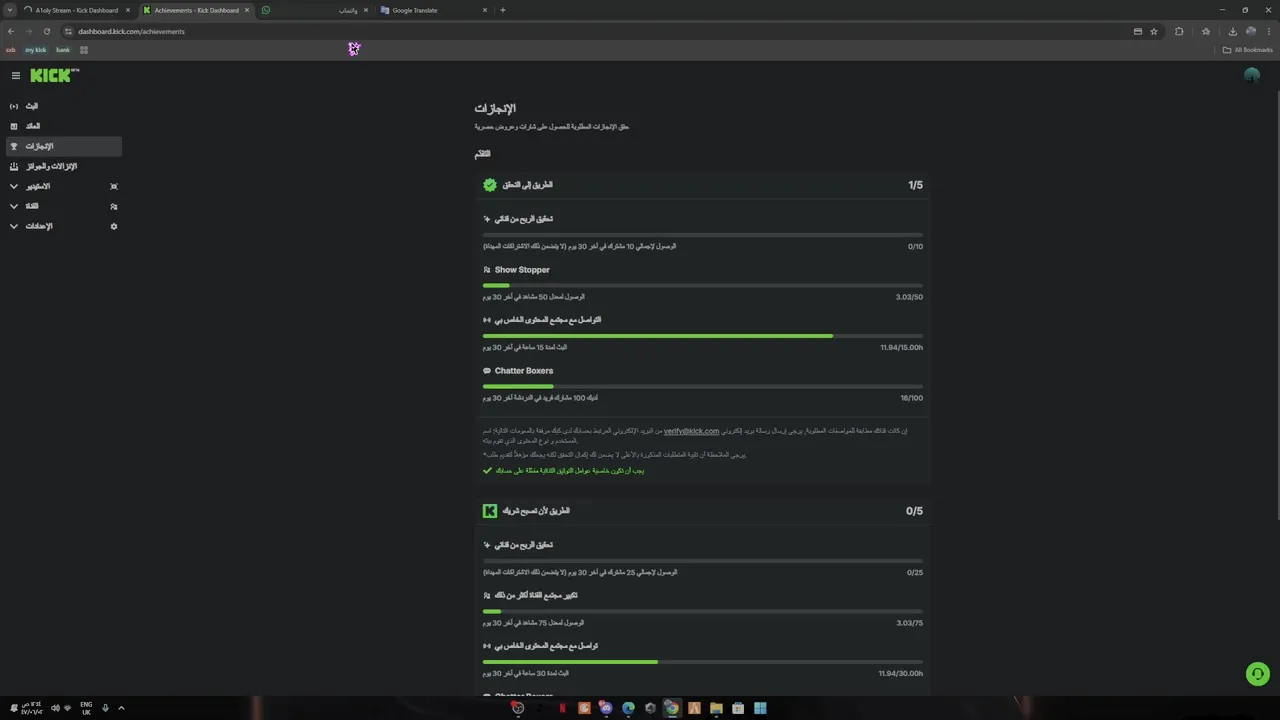Click the gear icon in sidebar
The image size is (1280, 720).
[x=114, y=226]
